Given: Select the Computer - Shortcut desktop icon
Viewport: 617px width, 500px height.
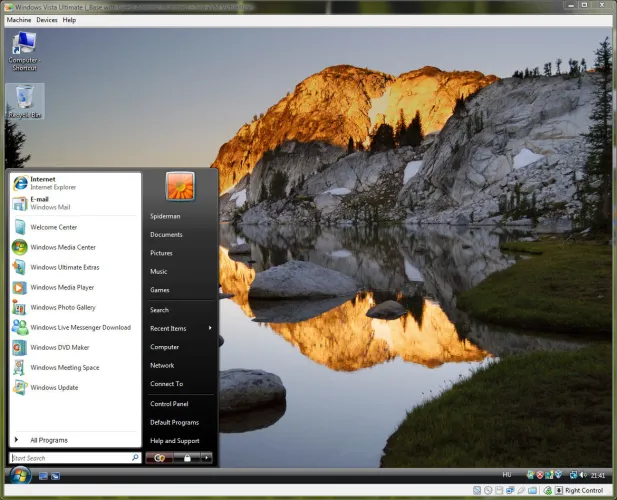Looking at the screenshot, I should click(x=24, y=52).
